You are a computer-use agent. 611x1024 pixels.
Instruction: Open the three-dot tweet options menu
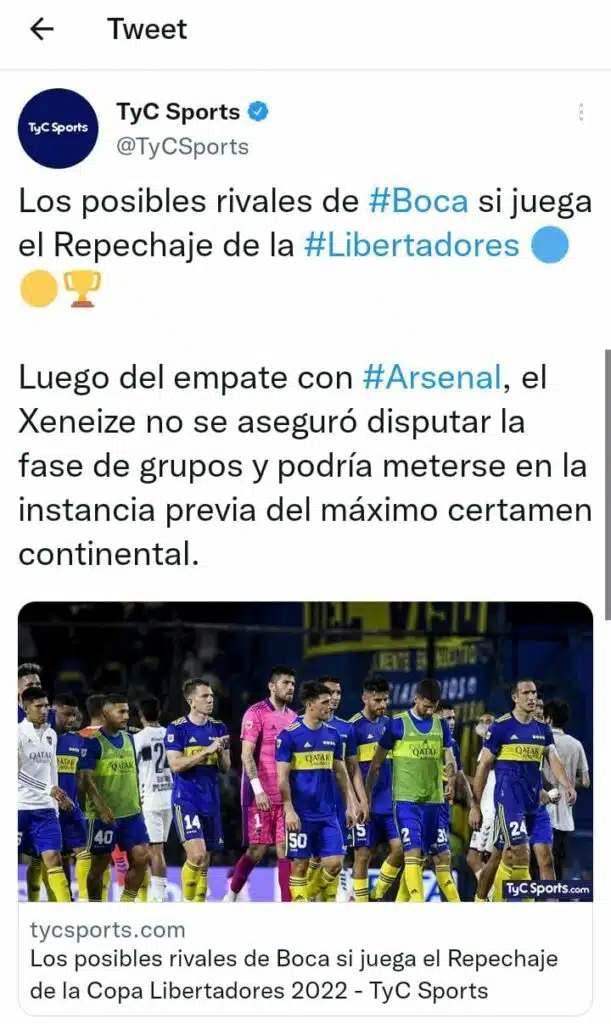click(580, 112)
